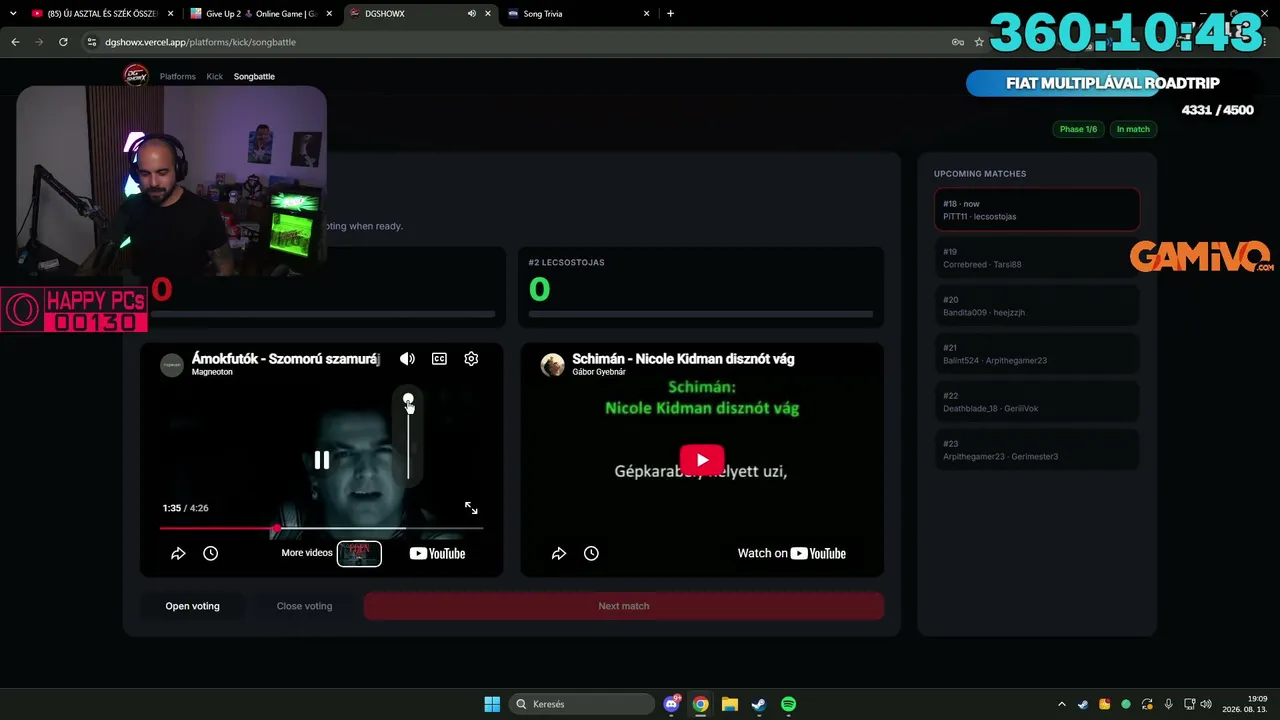1280x720 pixels.
Task: Expand the tab search dropdown arrow
Action: (x=13, y=14)
